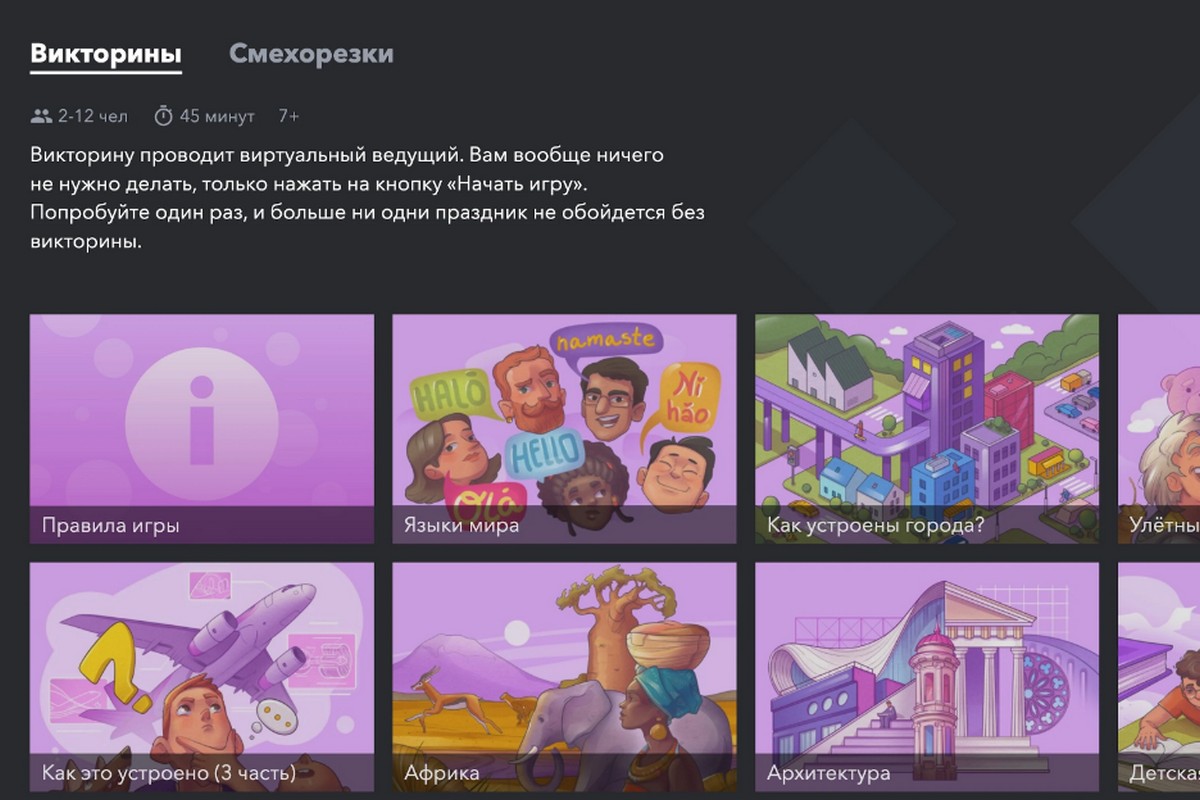The width and height of the screenshot is (1200, 800).
Task: Open the Смехорезки tab
Action: [311, 54]
